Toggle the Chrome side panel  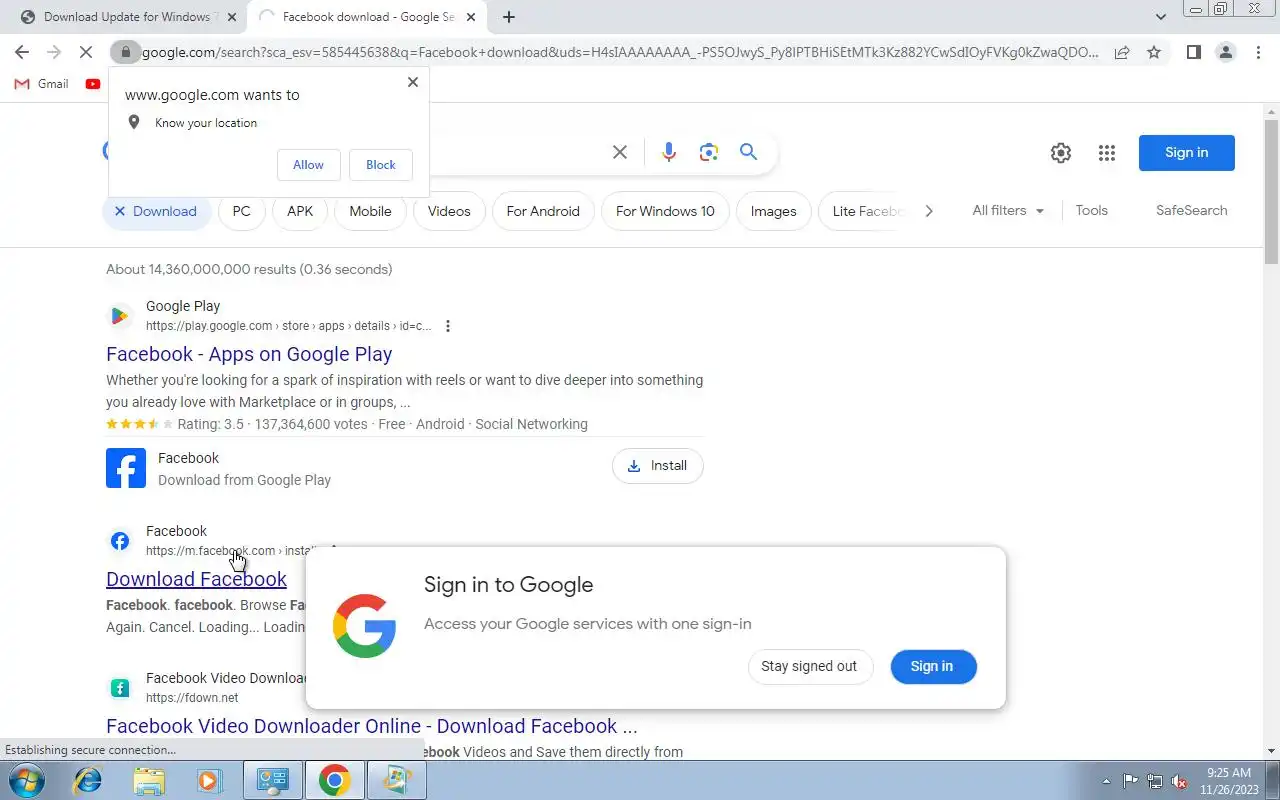(x=1193, y=52)
